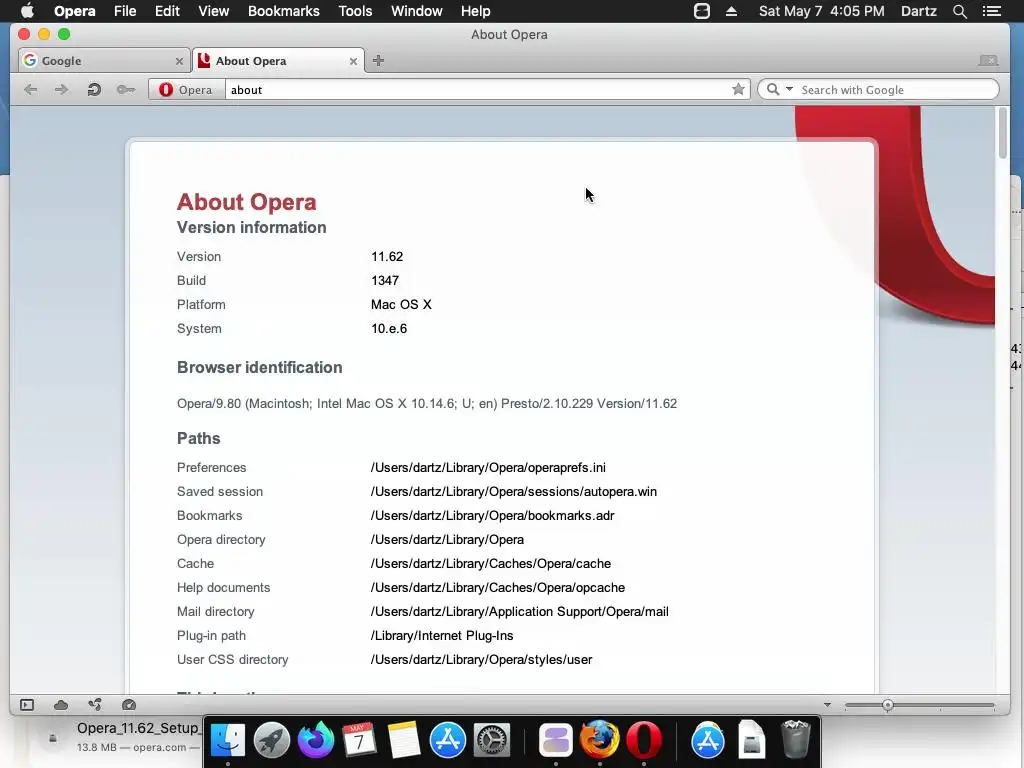
Task: Open Notes in the Dock
Action: tap(404, 741)
